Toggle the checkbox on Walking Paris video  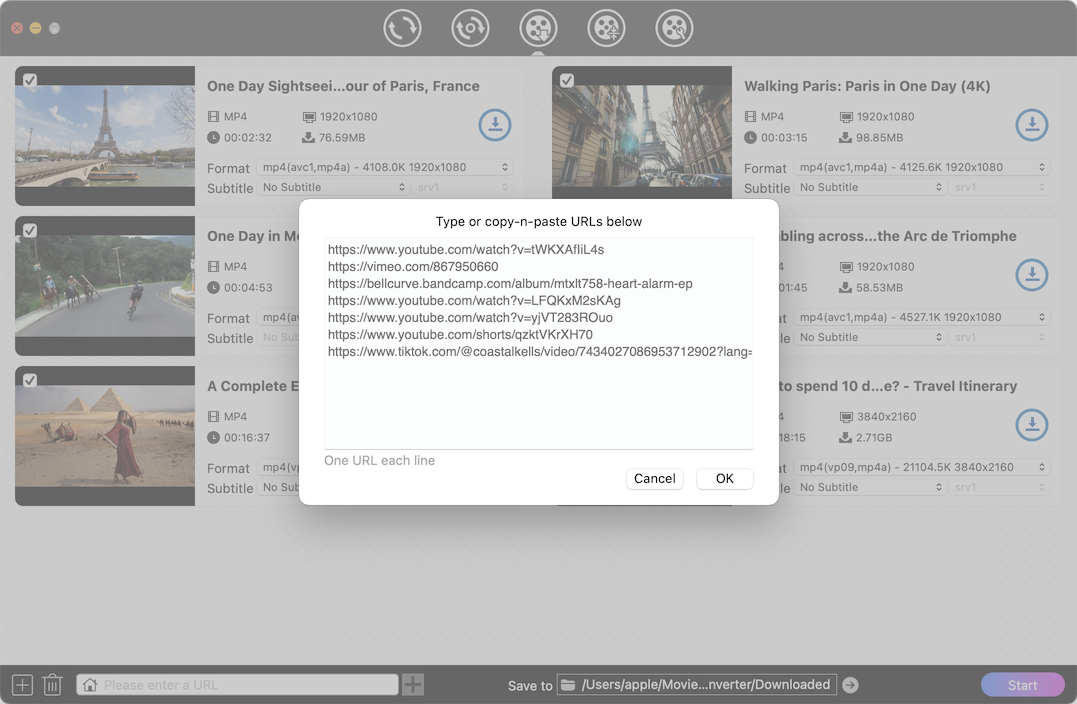[567, 81]
